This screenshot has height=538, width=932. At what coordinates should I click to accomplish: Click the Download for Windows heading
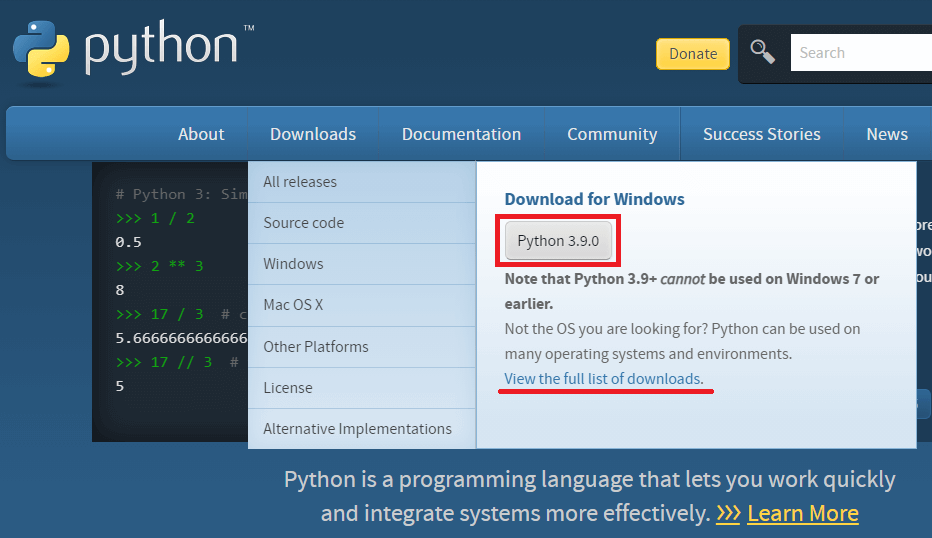594,199
